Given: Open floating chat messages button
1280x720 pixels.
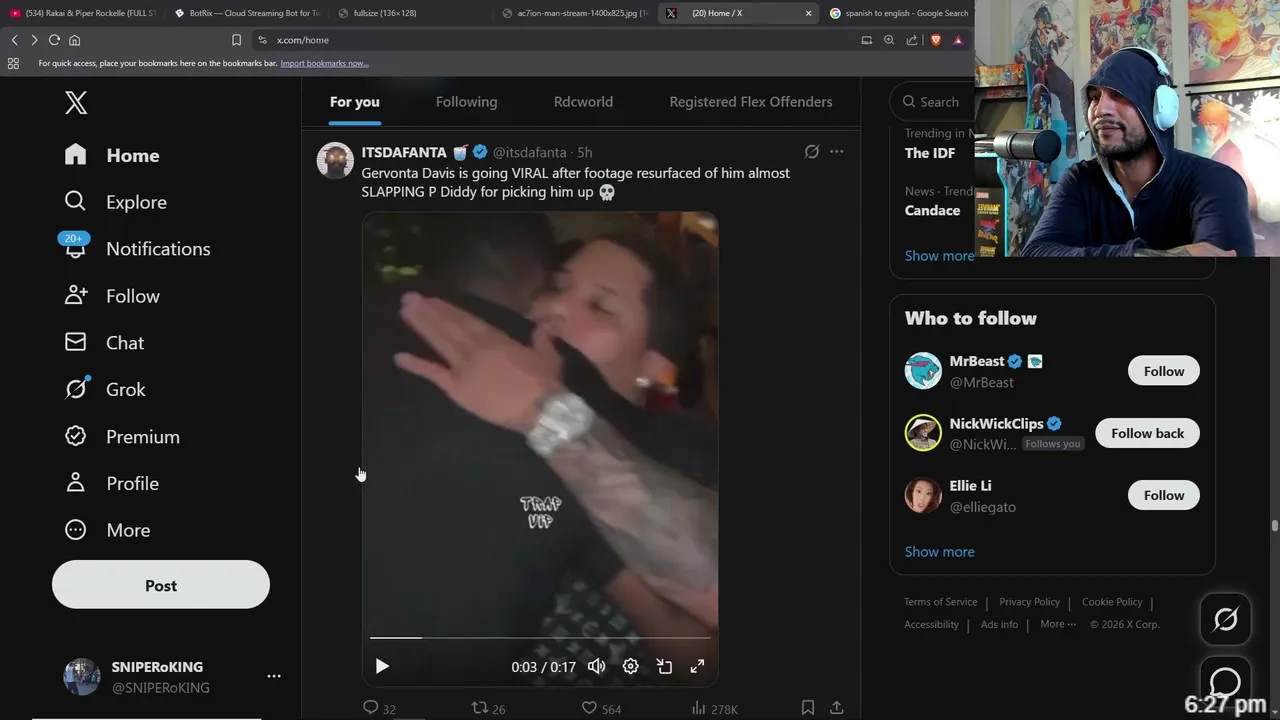Looking at the screenshot, I should (1225, 682).
